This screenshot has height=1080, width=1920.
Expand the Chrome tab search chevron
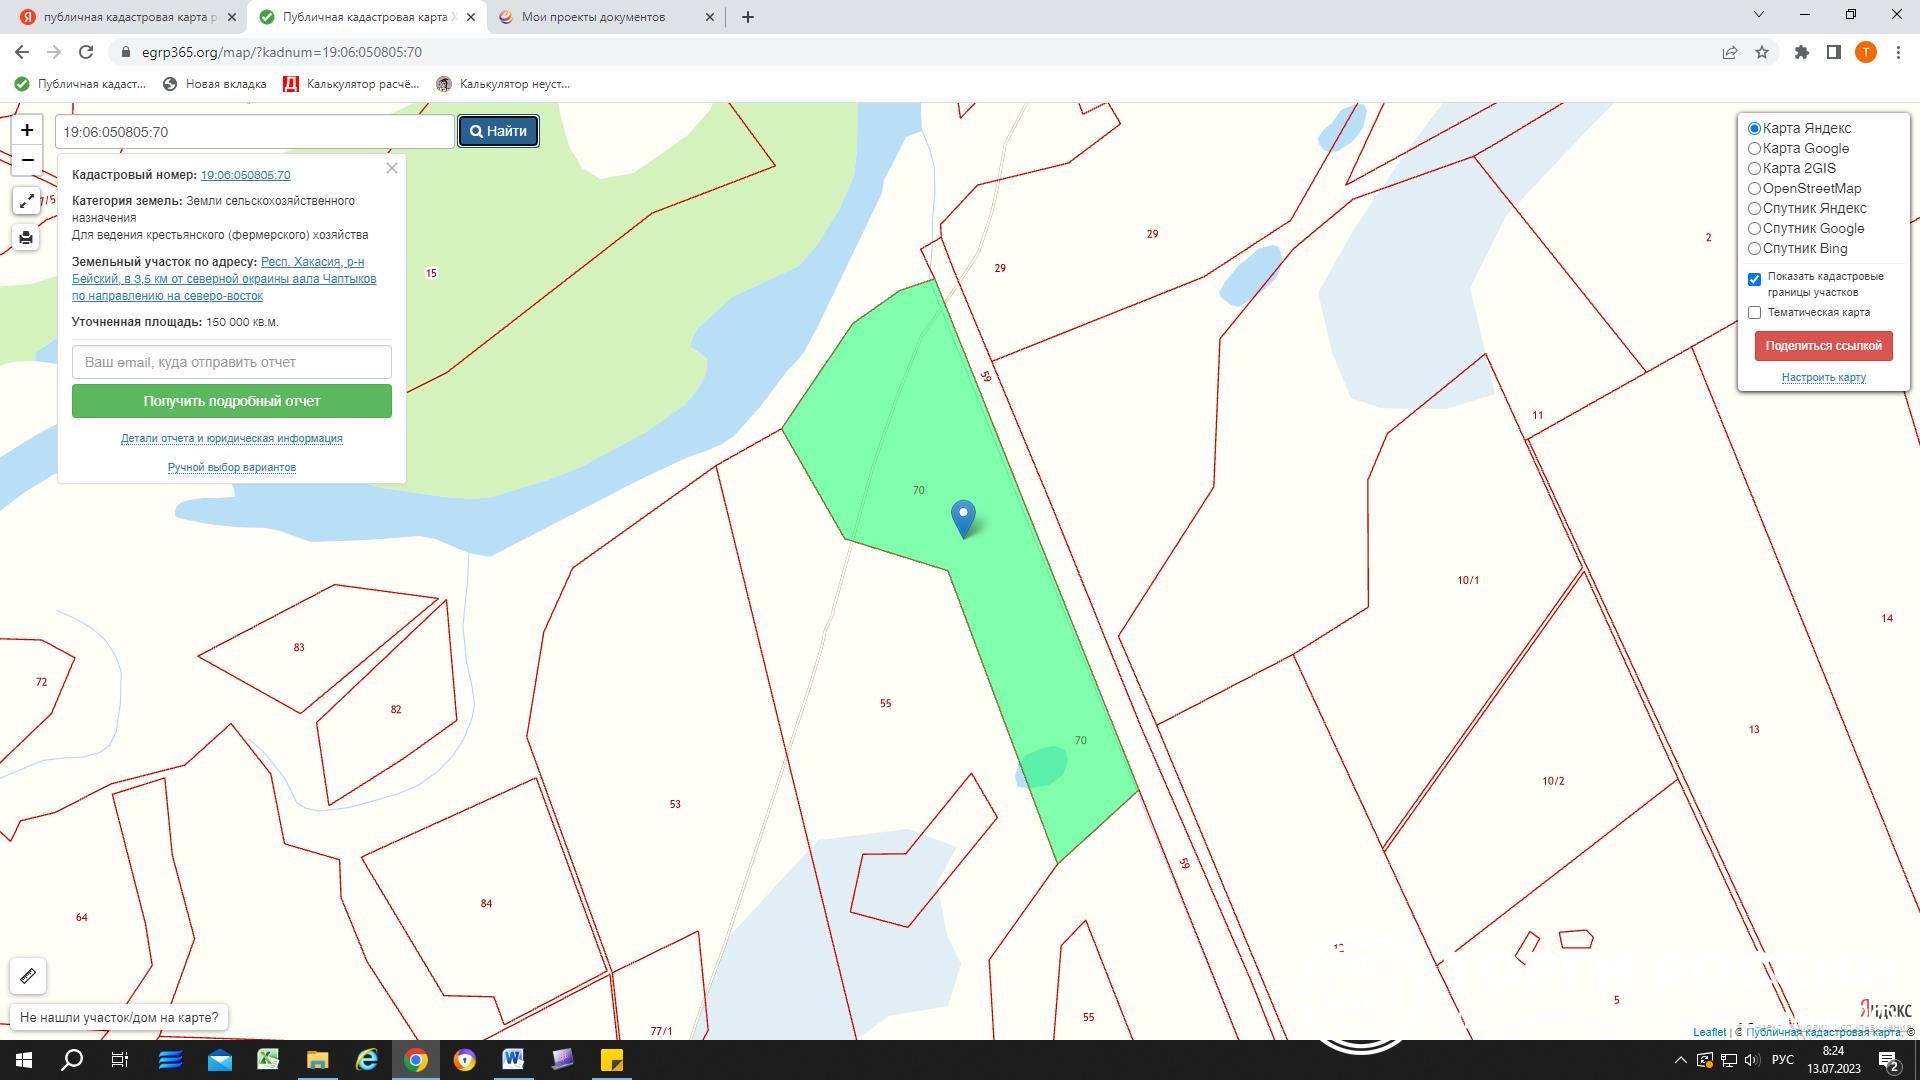click(1759, 15)
